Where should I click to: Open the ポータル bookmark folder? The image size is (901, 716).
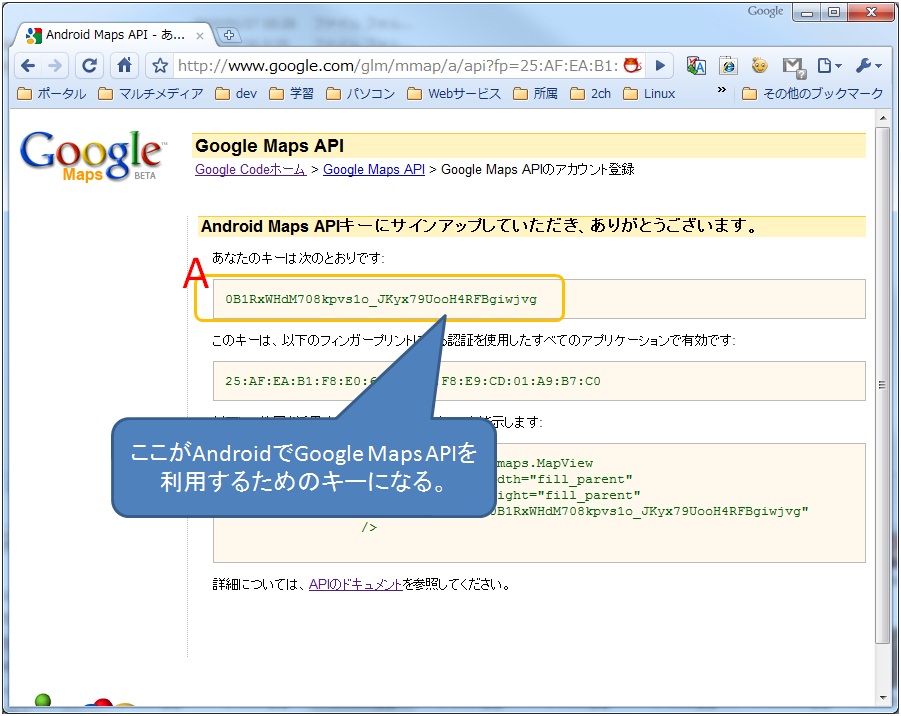(x=52, y=94)
